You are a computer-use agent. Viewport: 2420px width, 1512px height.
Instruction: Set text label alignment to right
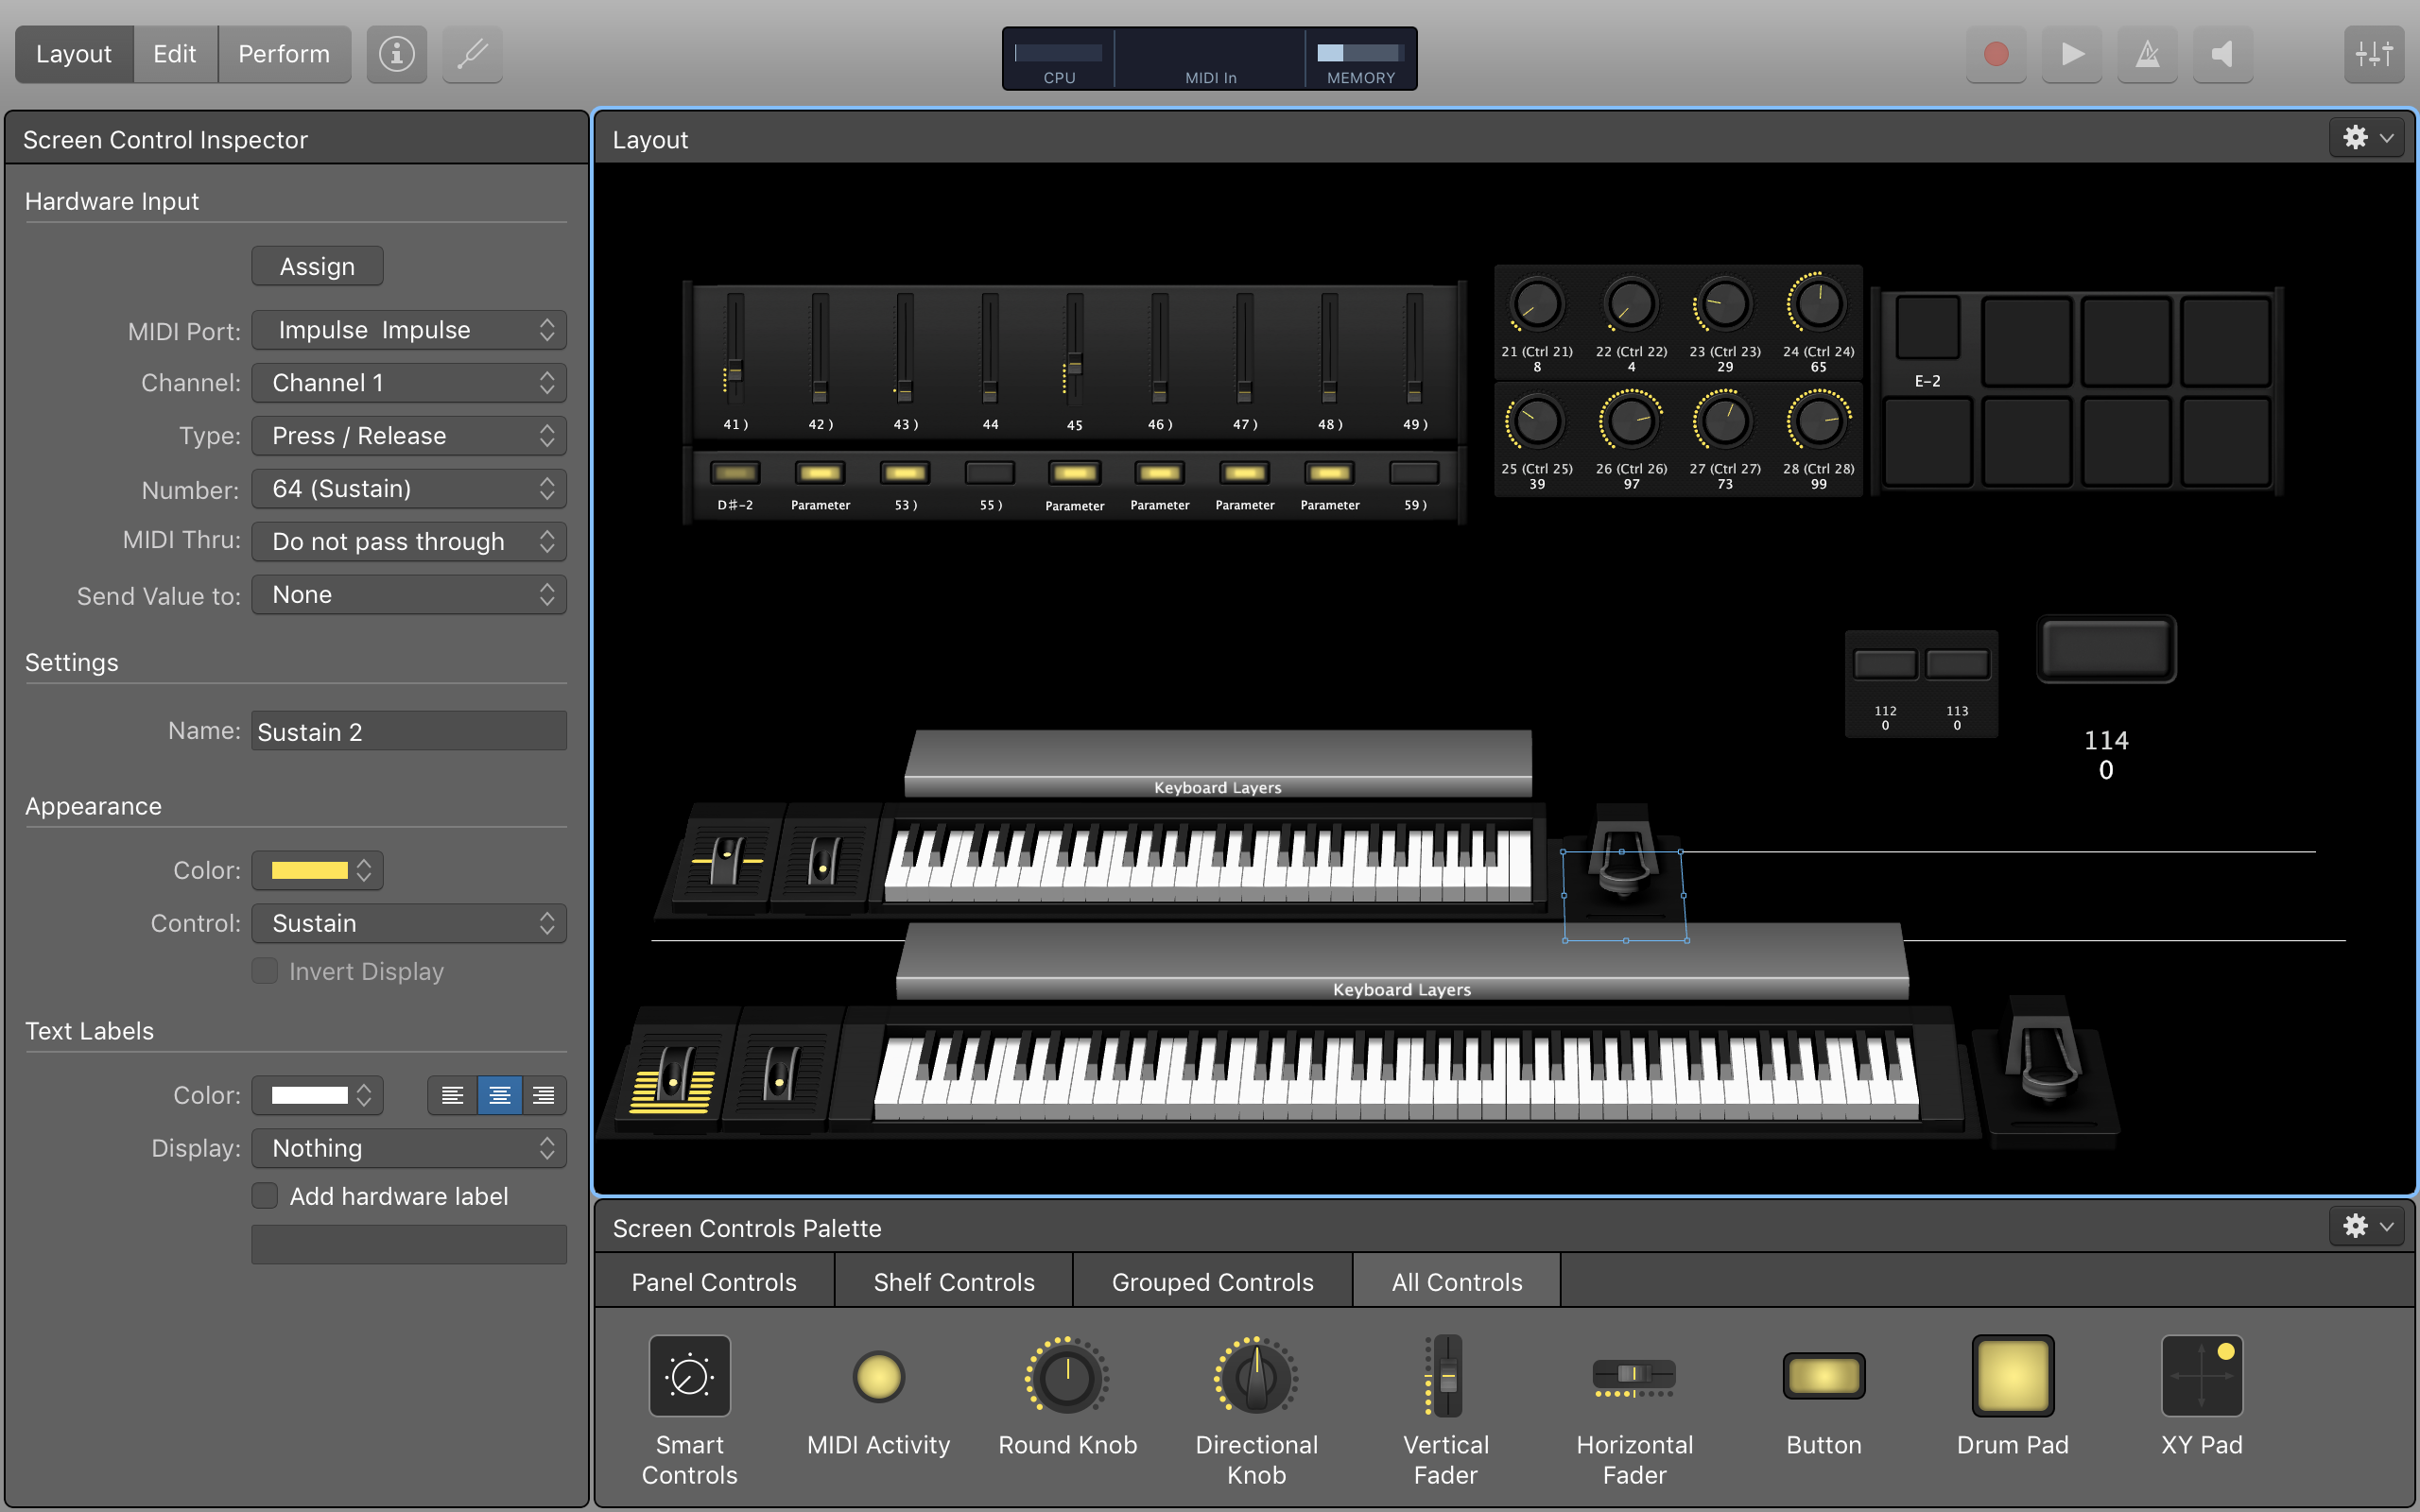[543, 1096]
